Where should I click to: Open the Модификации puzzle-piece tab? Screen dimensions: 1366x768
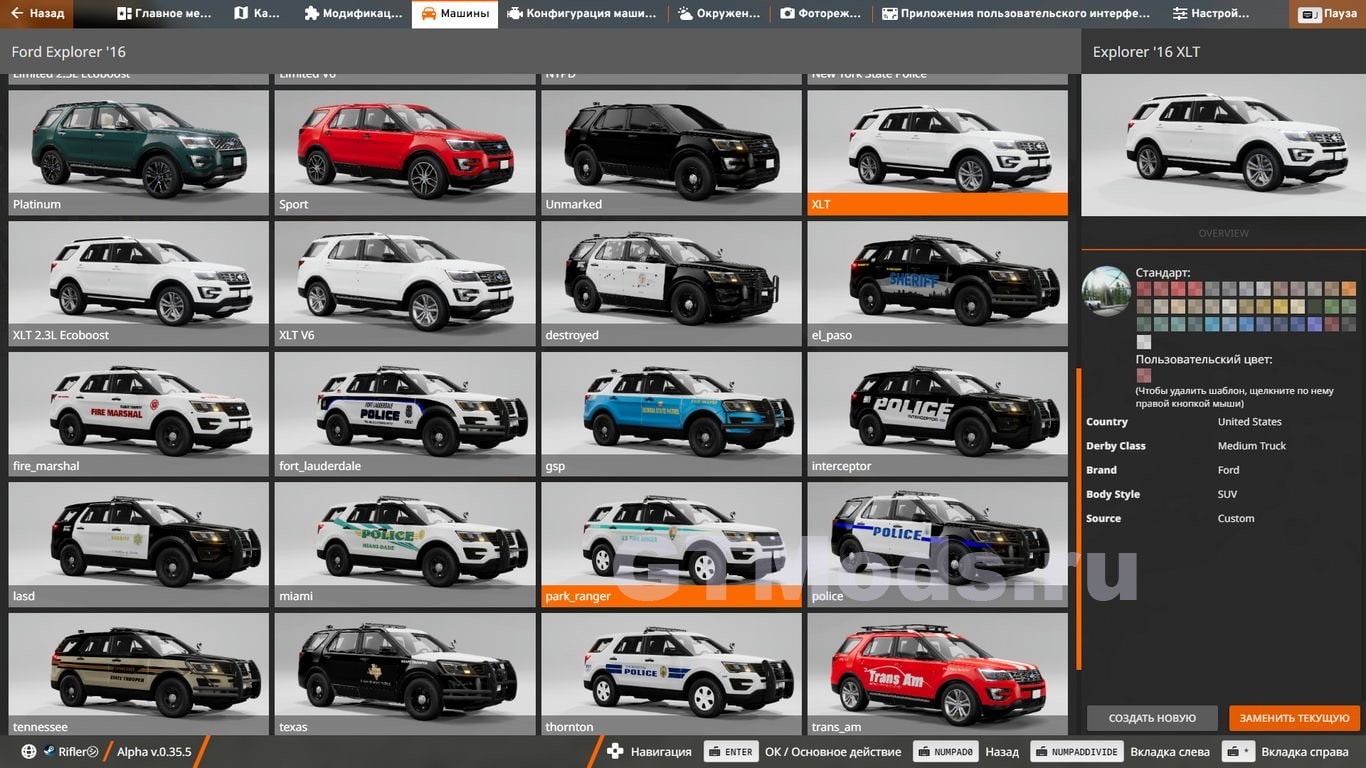coord(352,14)
